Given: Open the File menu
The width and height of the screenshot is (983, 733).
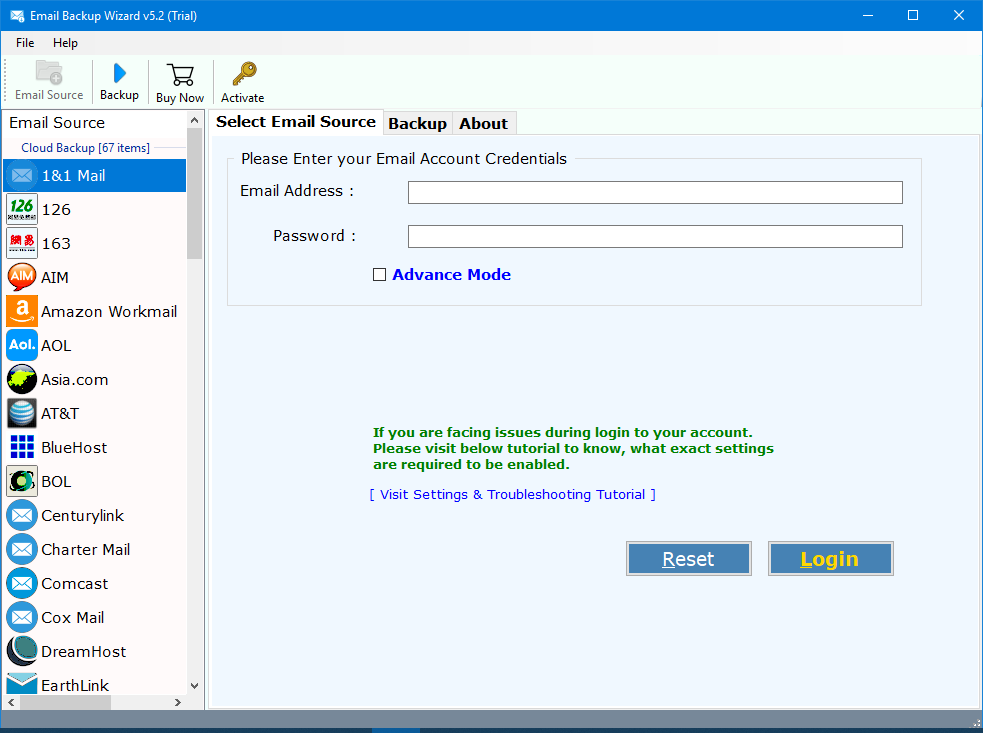Looking at the screenshot, I should [25, 43].
